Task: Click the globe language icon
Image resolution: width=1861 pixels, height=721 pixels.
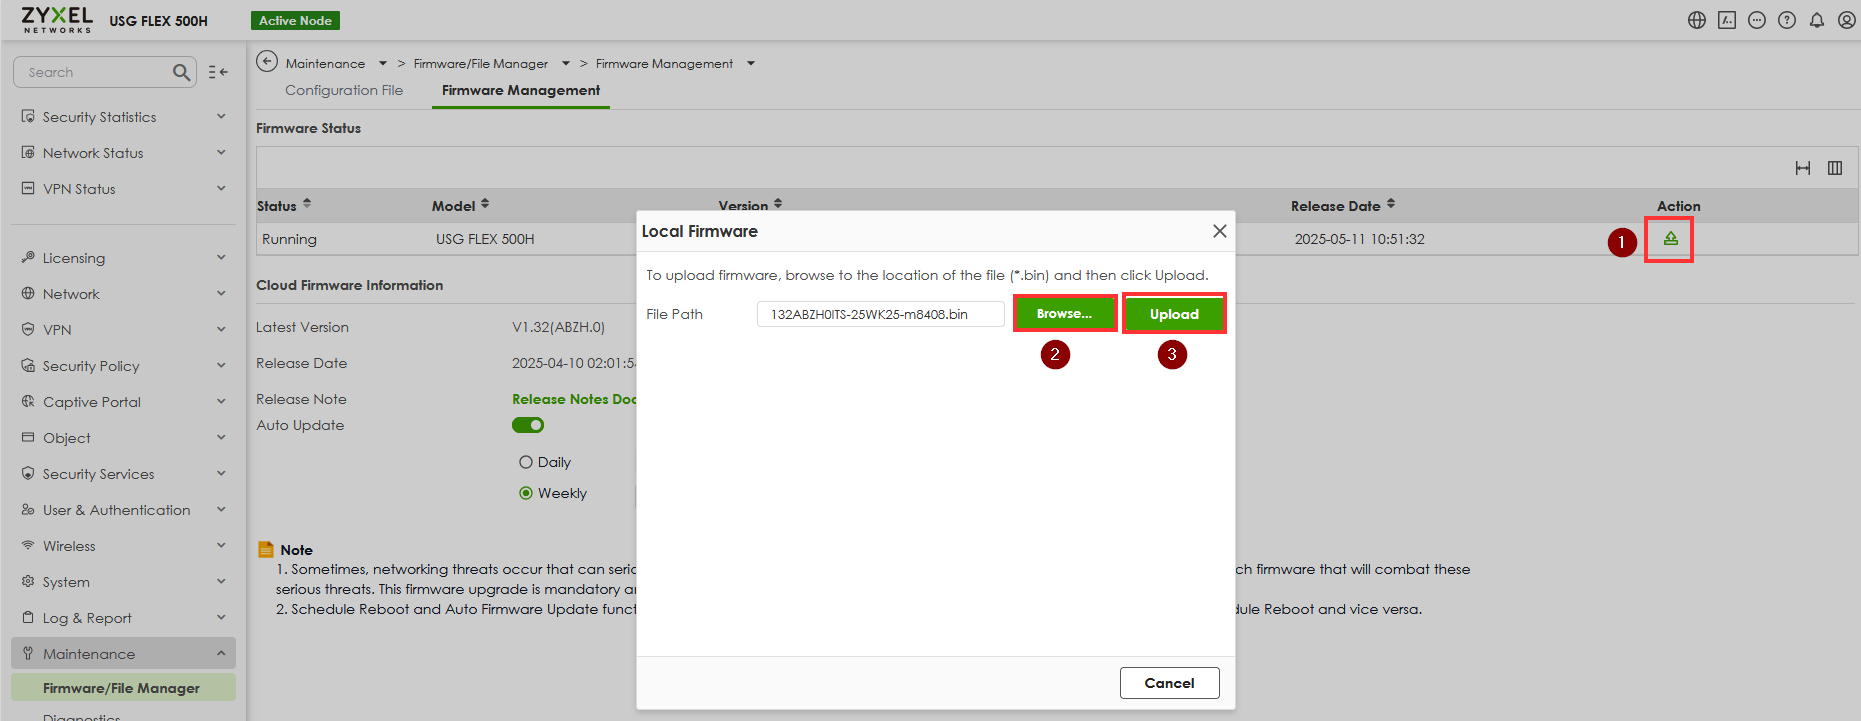Action: pos(1697,20)
